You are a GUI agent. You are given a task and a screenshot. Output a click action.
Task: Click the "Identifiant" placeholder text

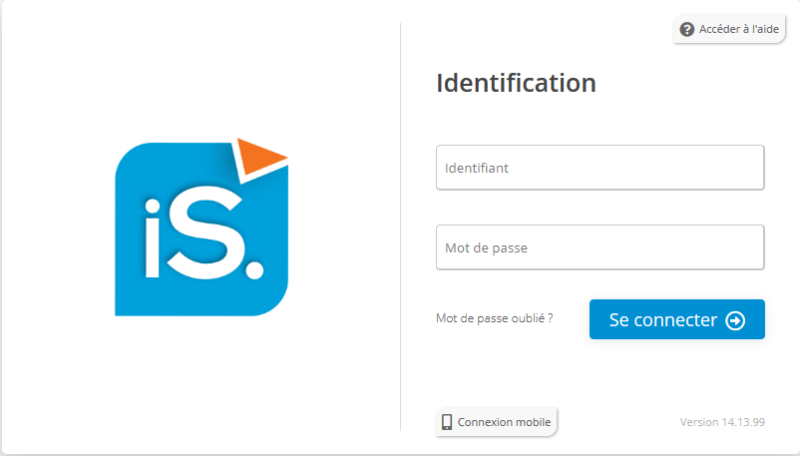click(x=477, y=168)
